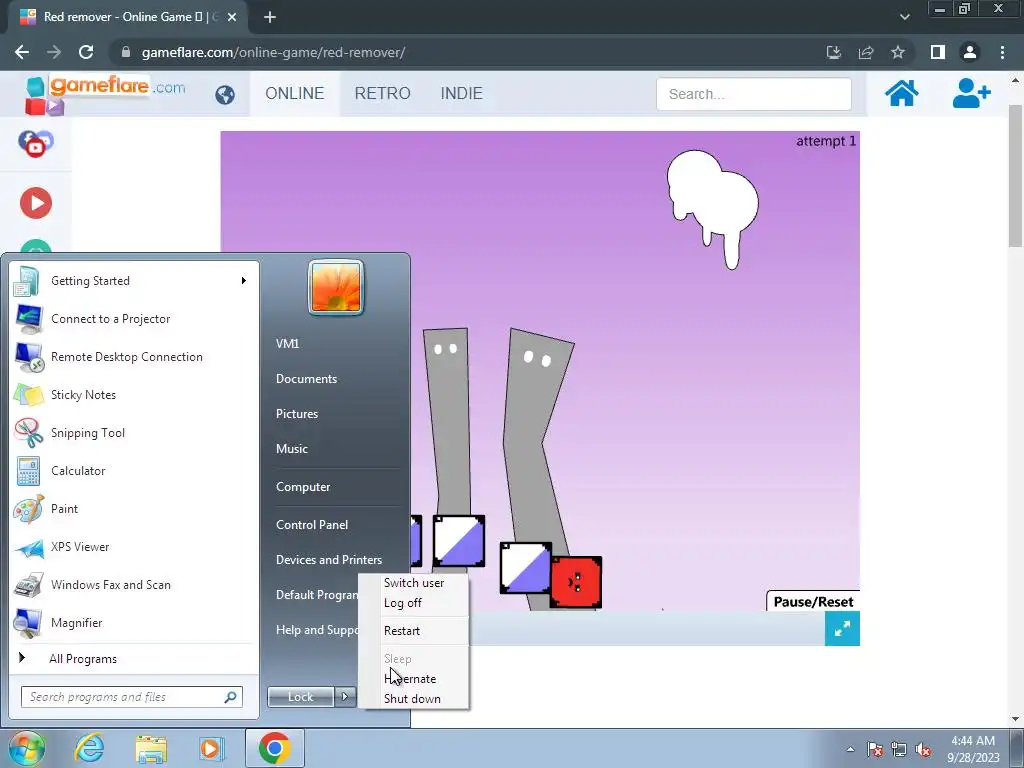Viewport: 1024px width, 768px height.
Task: Select Restart in power menu
Action: pos(402,631)
